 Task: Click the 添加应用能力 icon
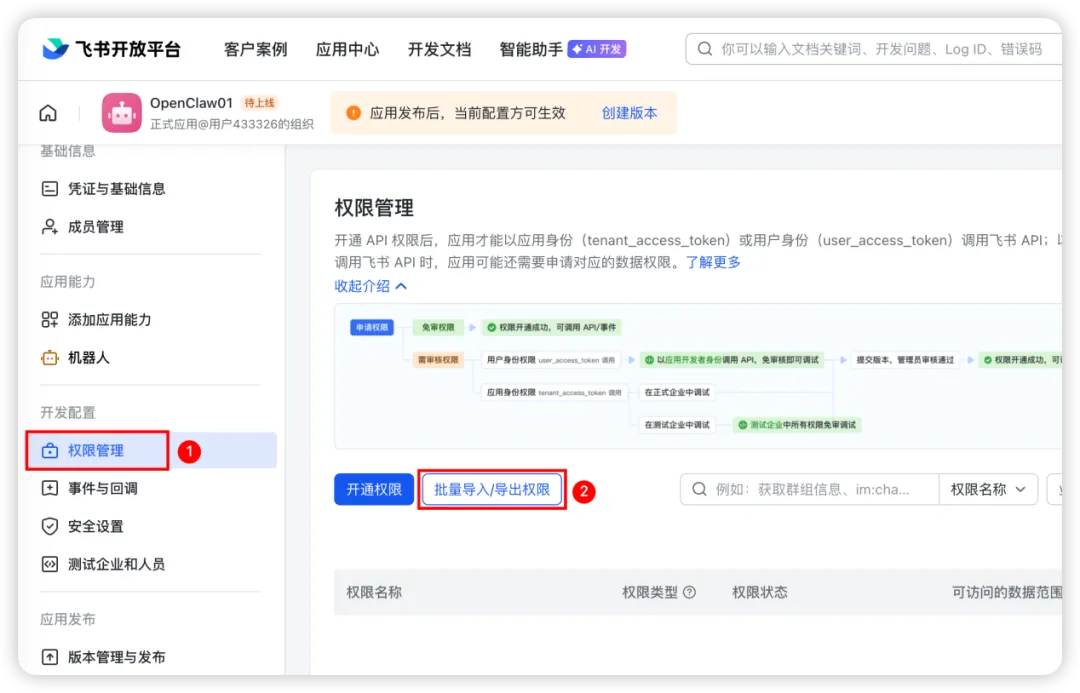(47, 319)
